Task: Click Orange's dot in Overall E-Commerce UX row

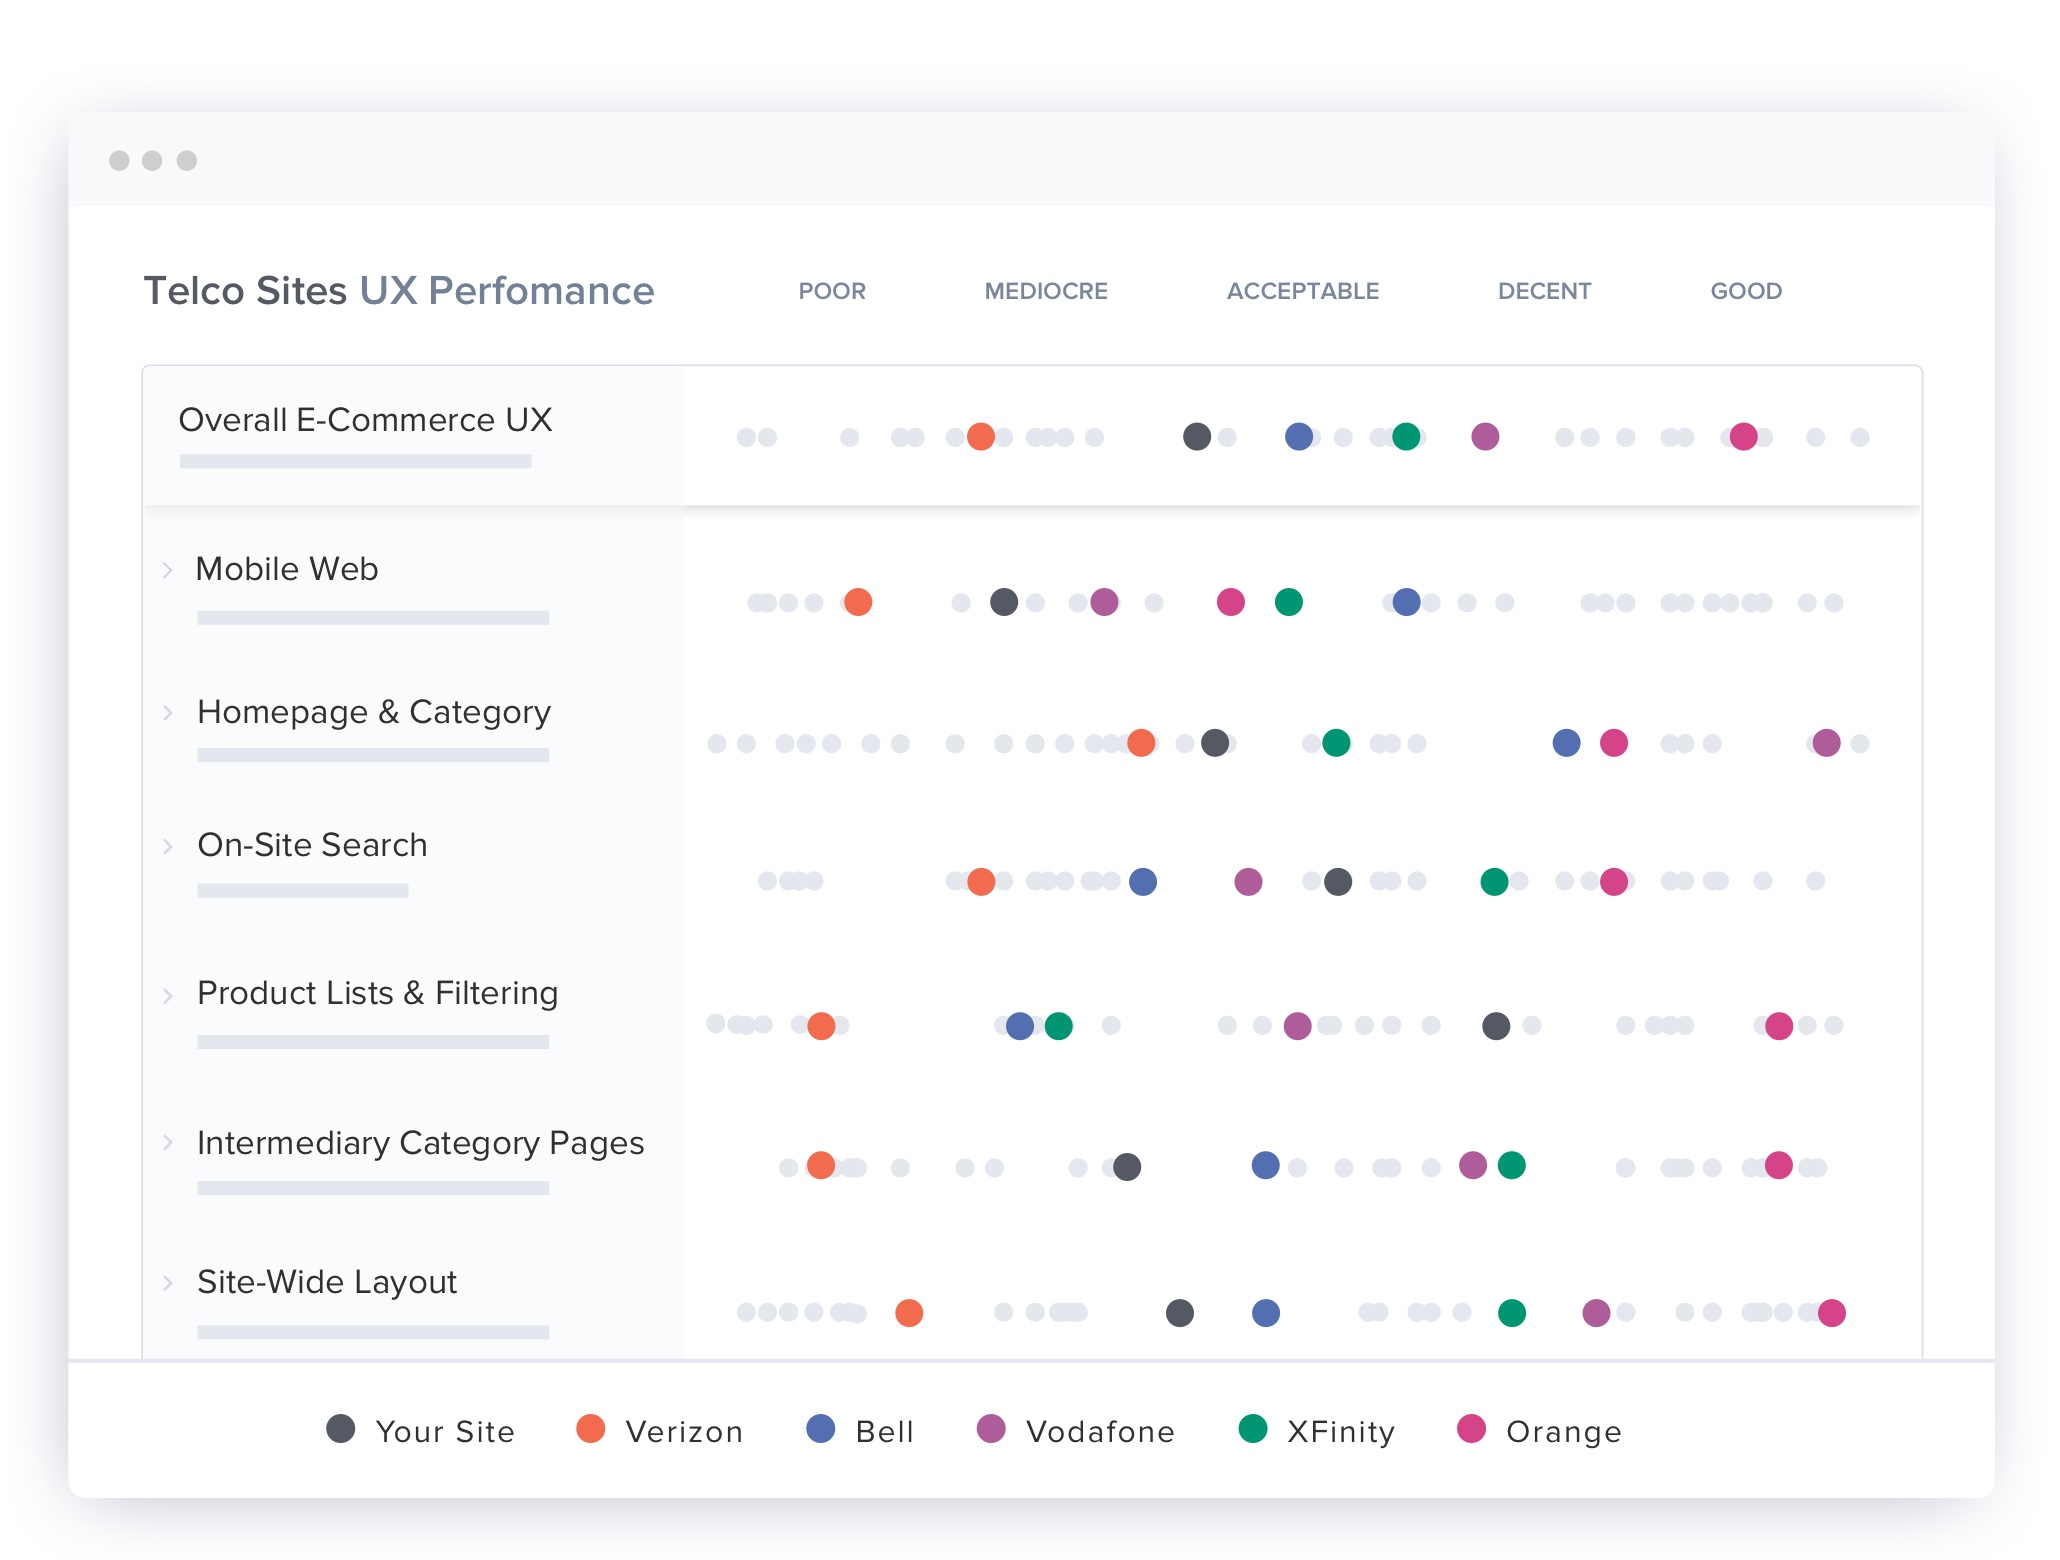Action: click(1744, 437)
